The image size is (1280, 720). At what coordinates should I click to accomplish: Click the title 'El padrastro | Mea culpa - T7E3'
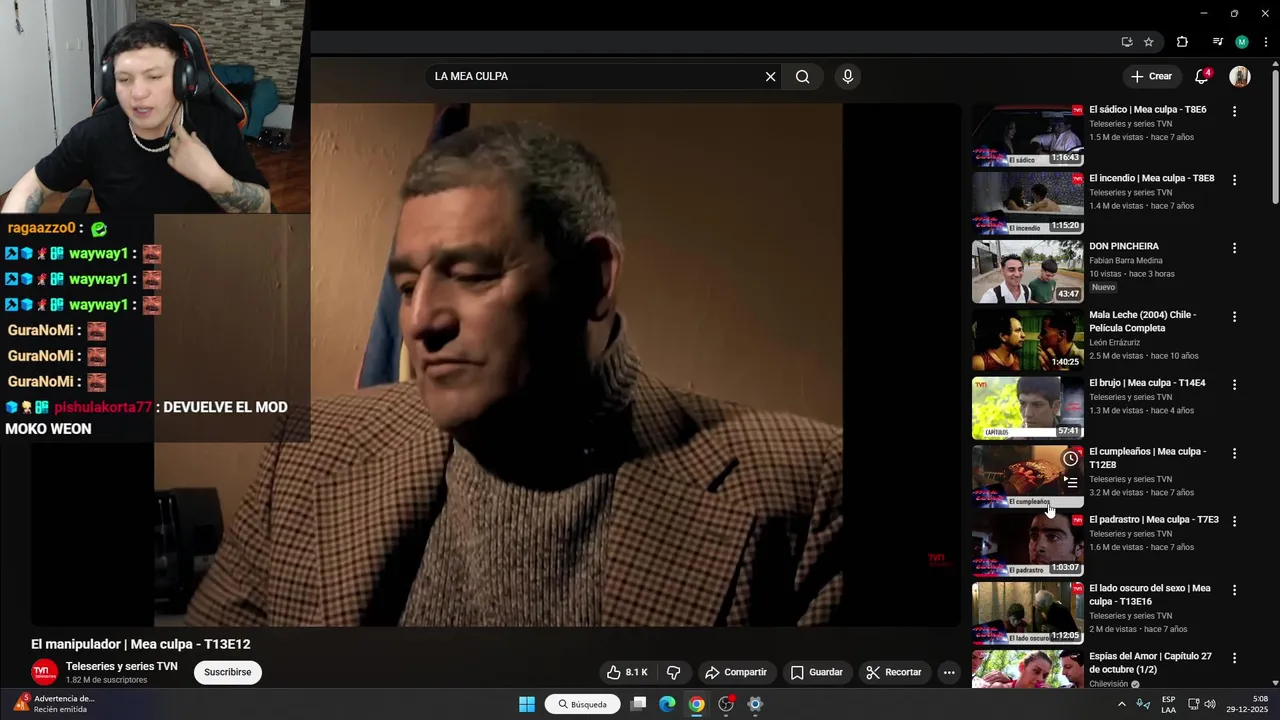(x=1154, y=520)
